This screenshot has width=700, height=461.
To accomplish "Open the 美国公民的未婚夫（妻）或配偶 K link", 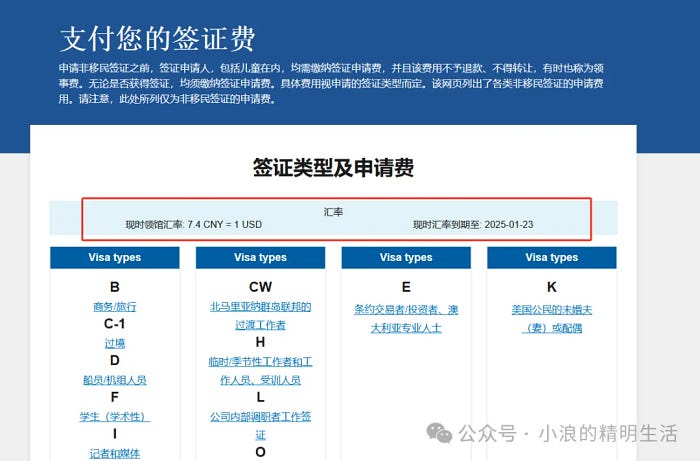I will point(552,319).
